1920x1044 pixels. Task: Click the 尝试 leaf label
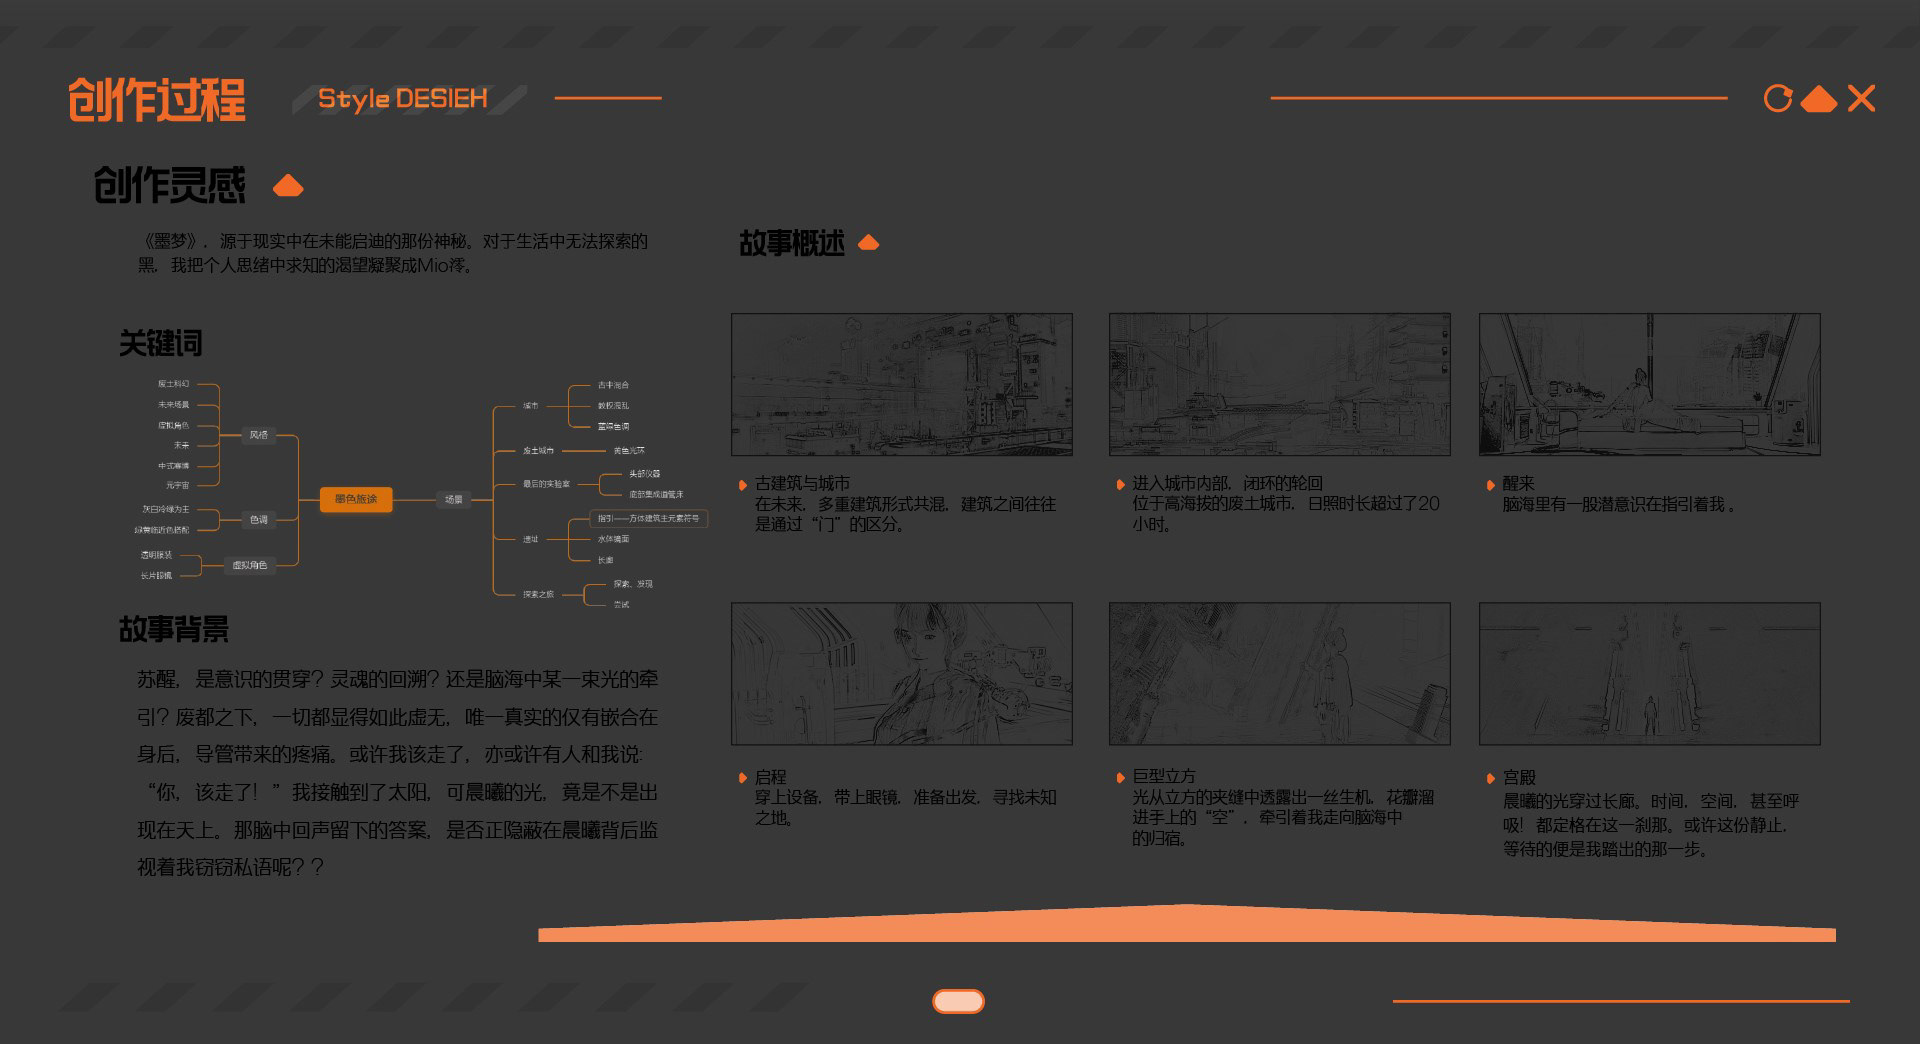pyautogui.click(x=622, y=605)
